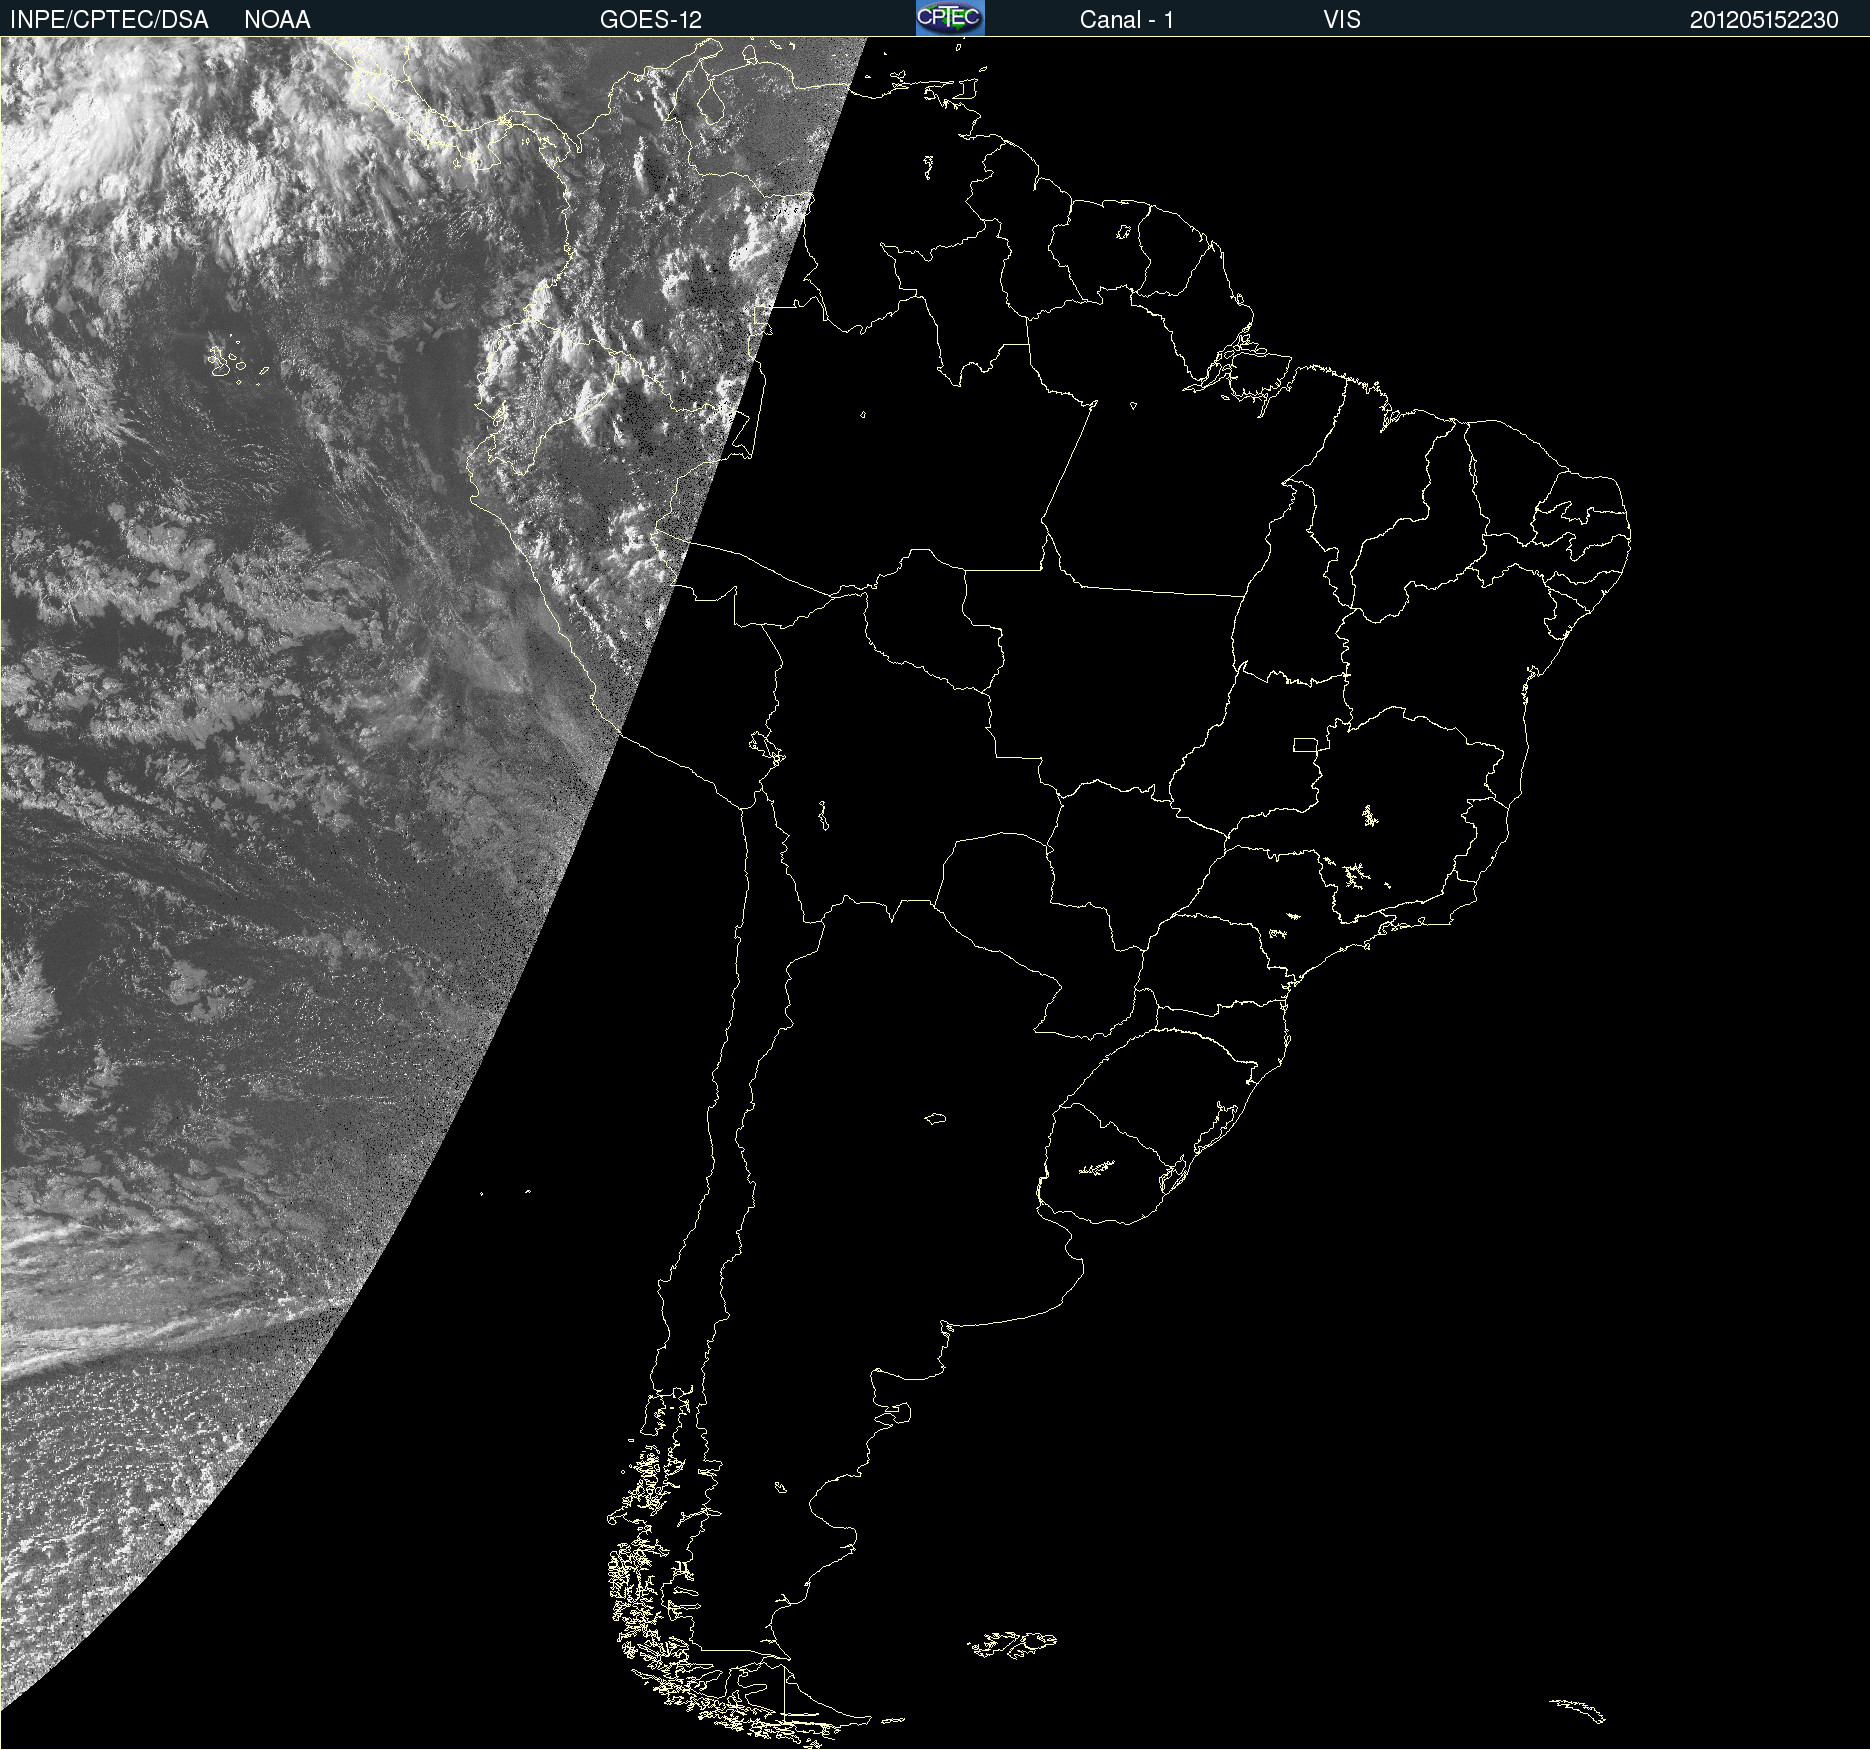The width and height of the screenshot is (1870, 1750).
Task: Select the INPE/CPTEC/DSA header text
Action: coord(109,20)
